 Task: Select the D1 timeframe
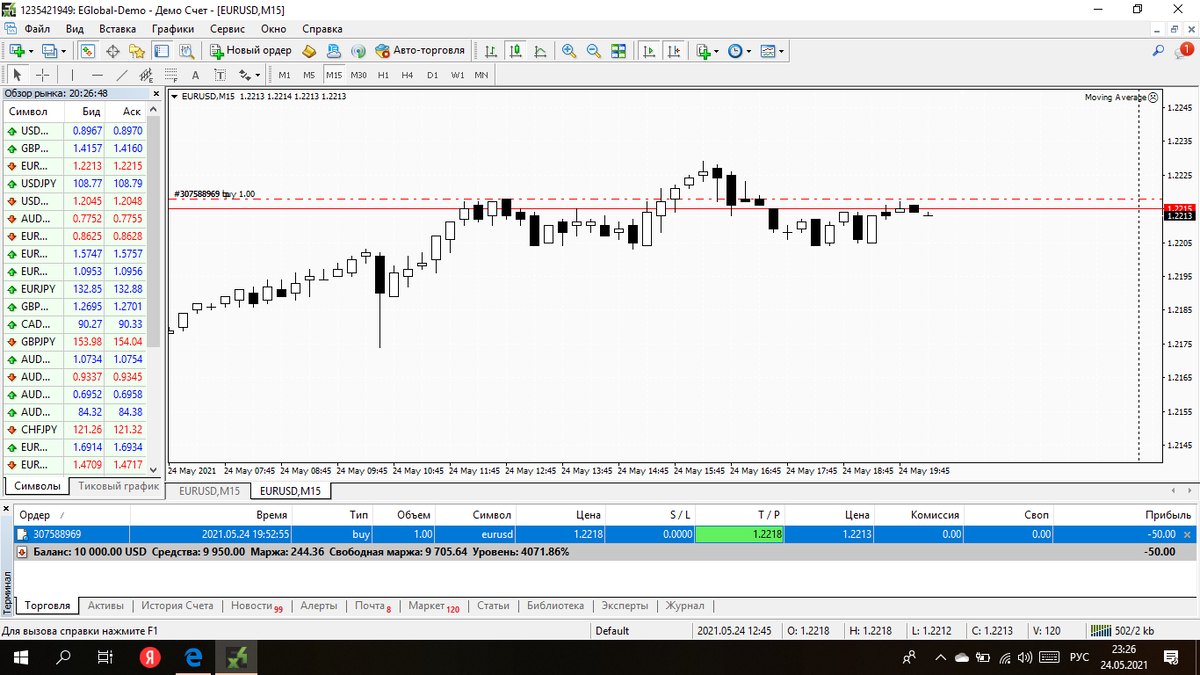[x=432, y=75]
